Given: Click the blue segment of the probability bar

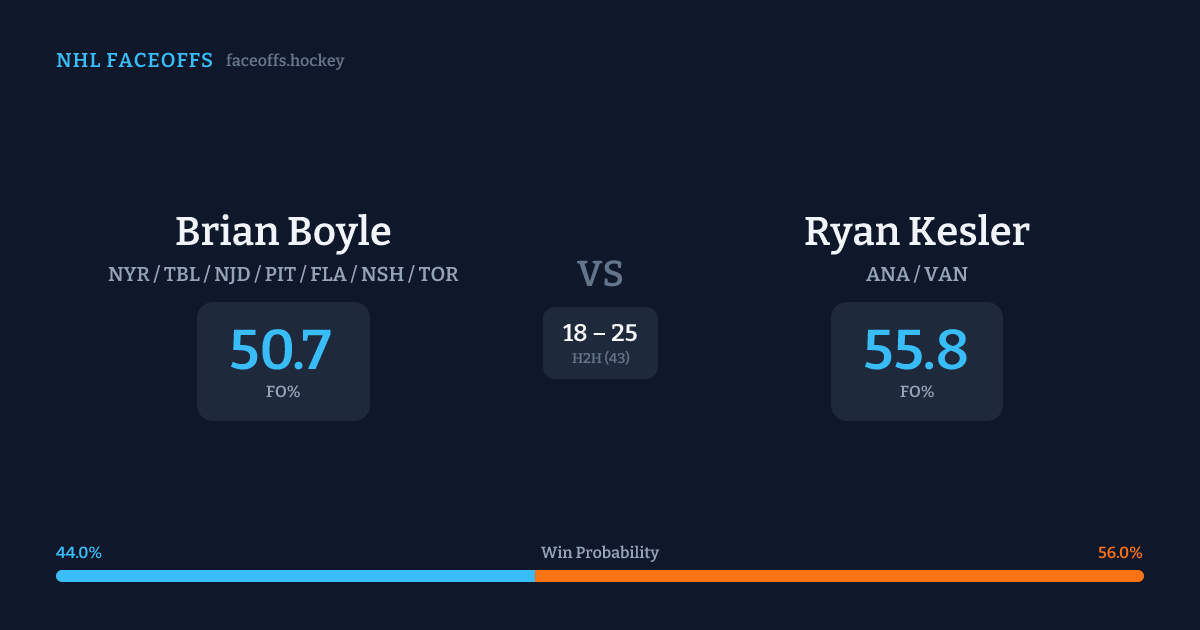Looking at the screenshot, I should pos(295,576).
